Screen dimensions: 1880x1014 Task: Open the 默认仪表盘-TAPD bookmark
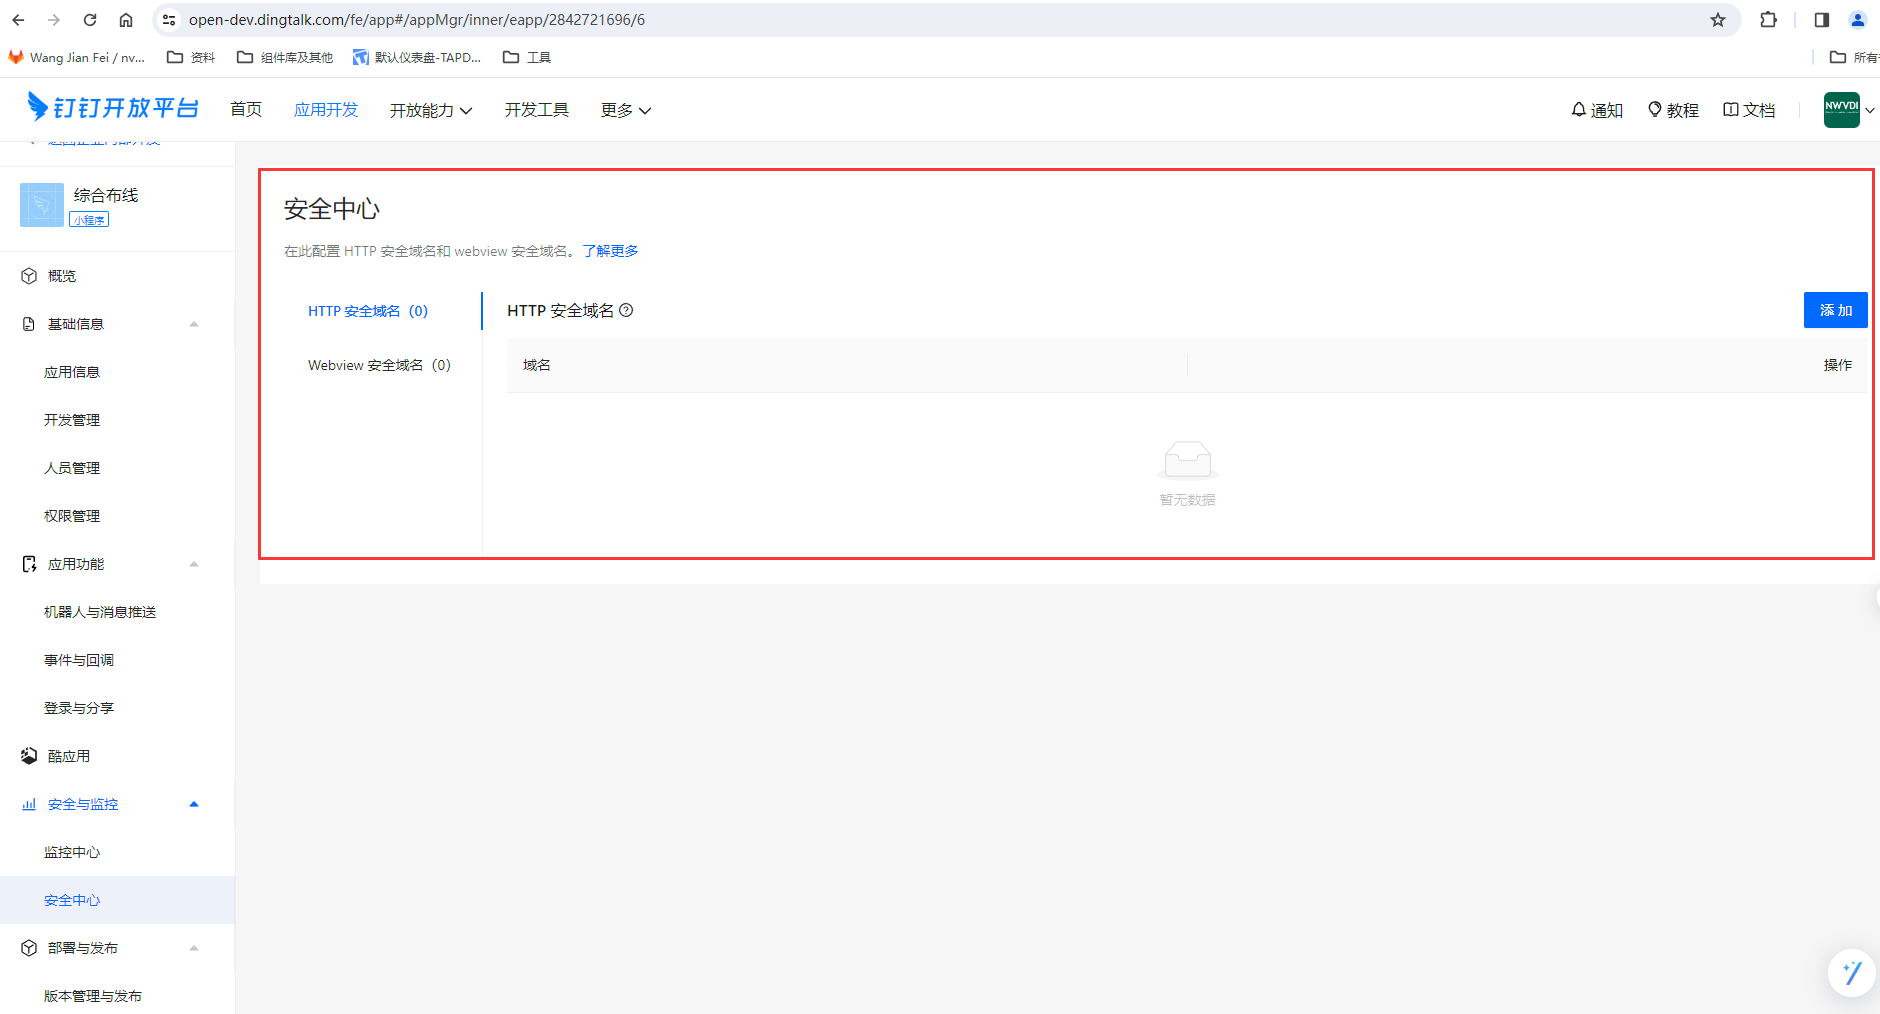pos(417,58)
